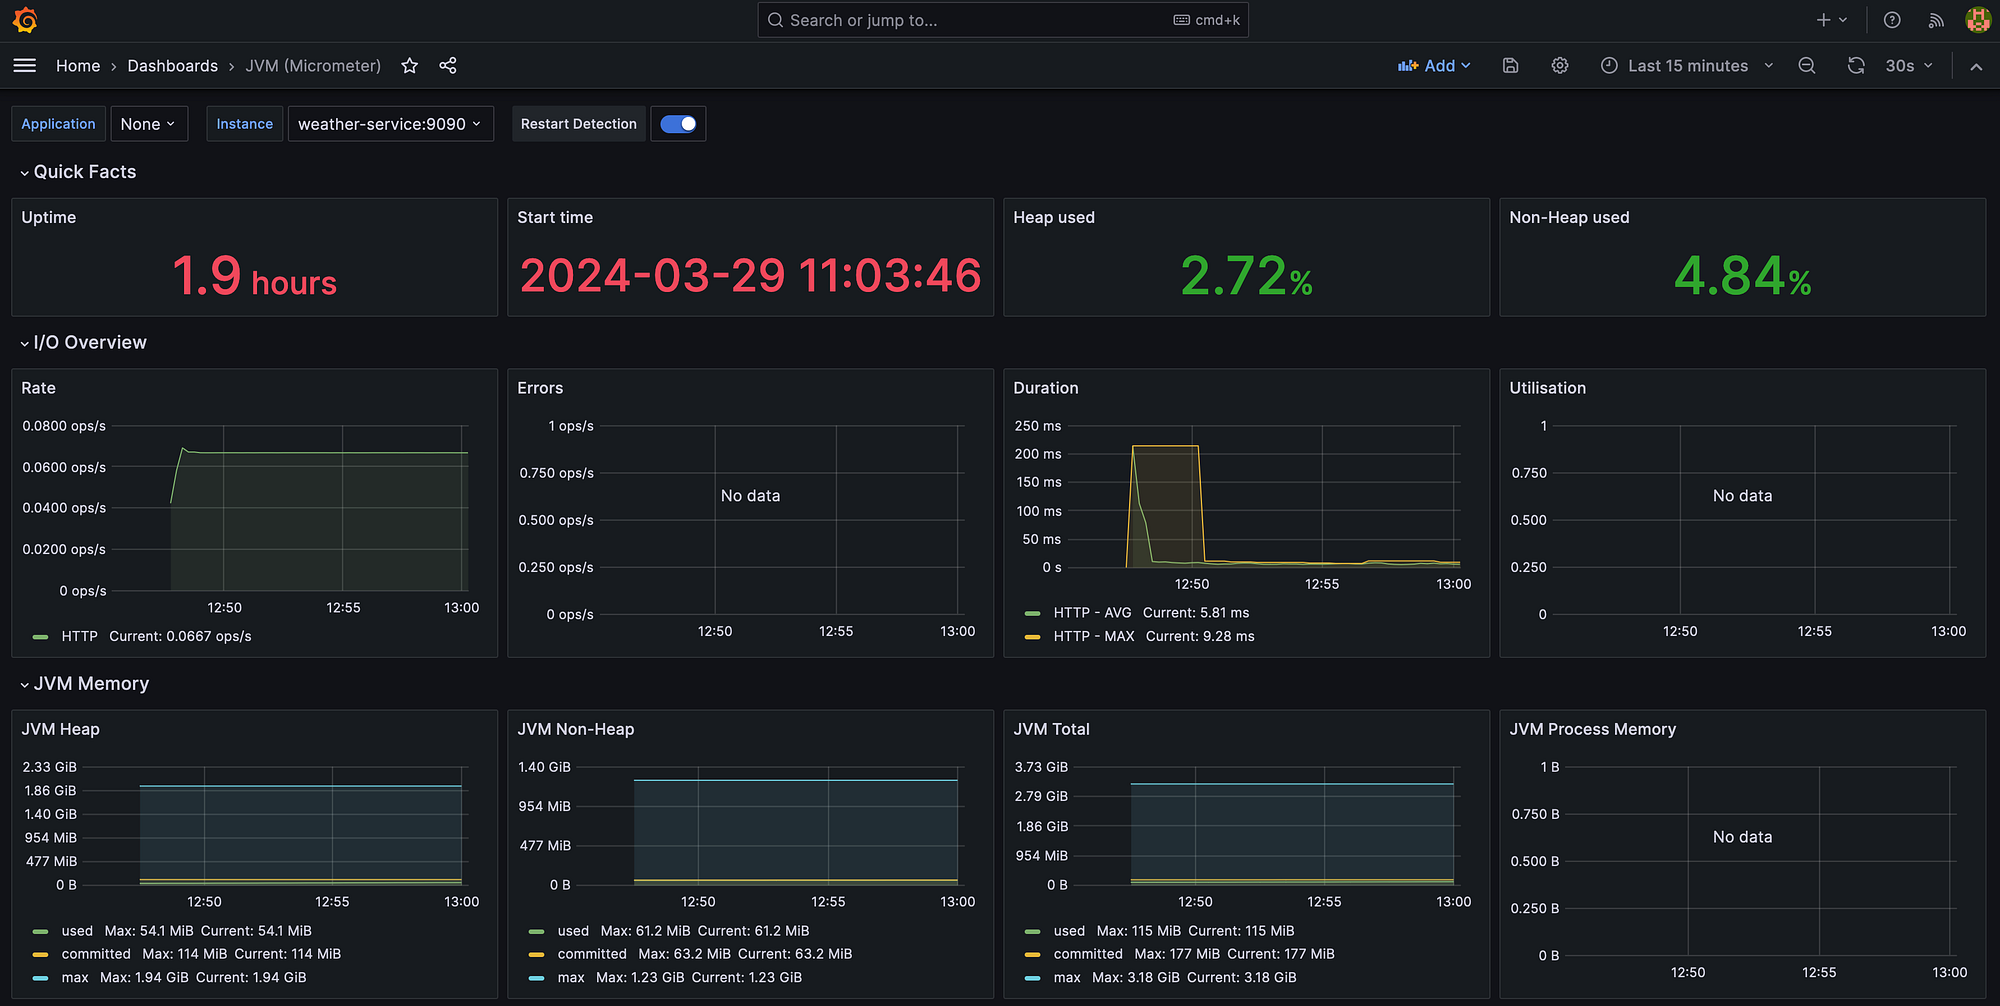Viewport: 2000px width, 1006px height.
Task: Share the dashboard via share icon
Action: click(x=448, y=66)
